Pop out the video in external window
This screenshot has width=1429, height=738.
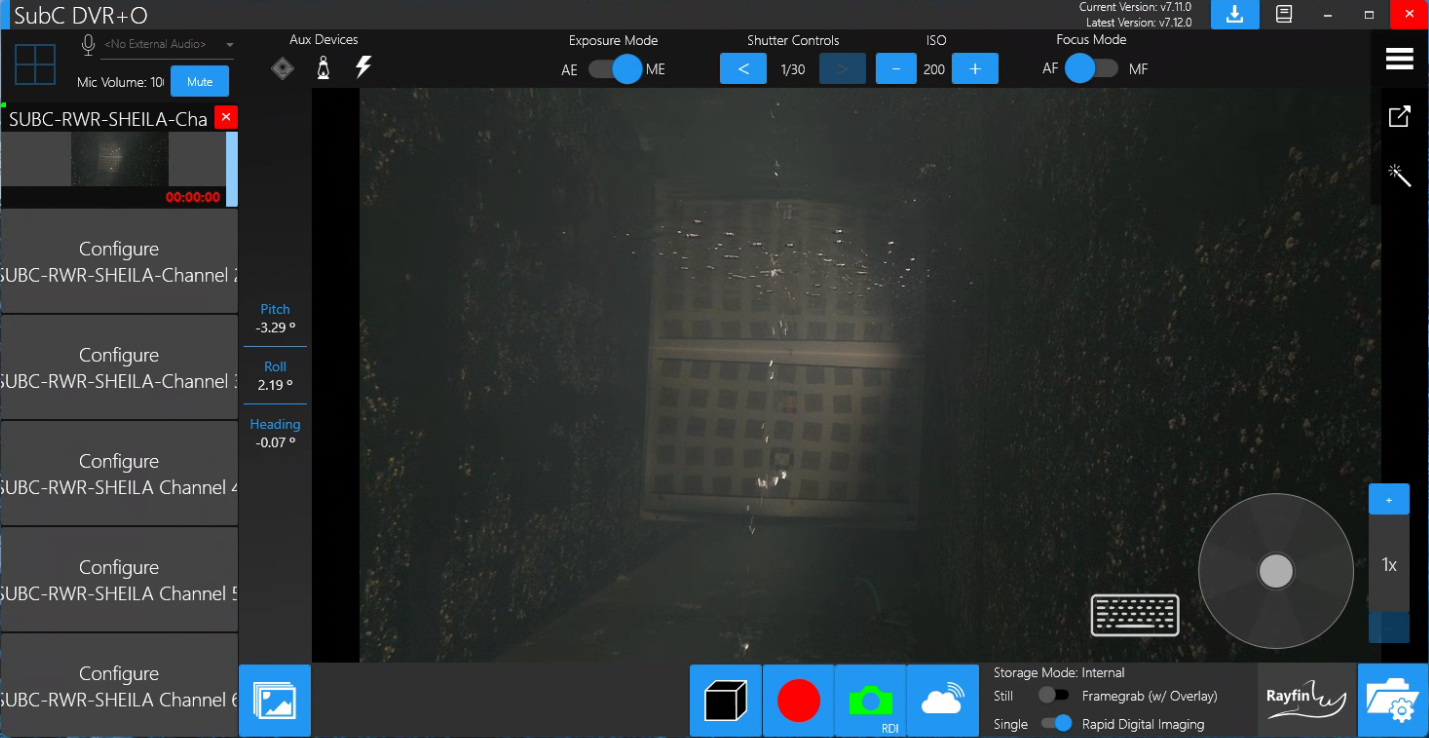coord(1399,116)
